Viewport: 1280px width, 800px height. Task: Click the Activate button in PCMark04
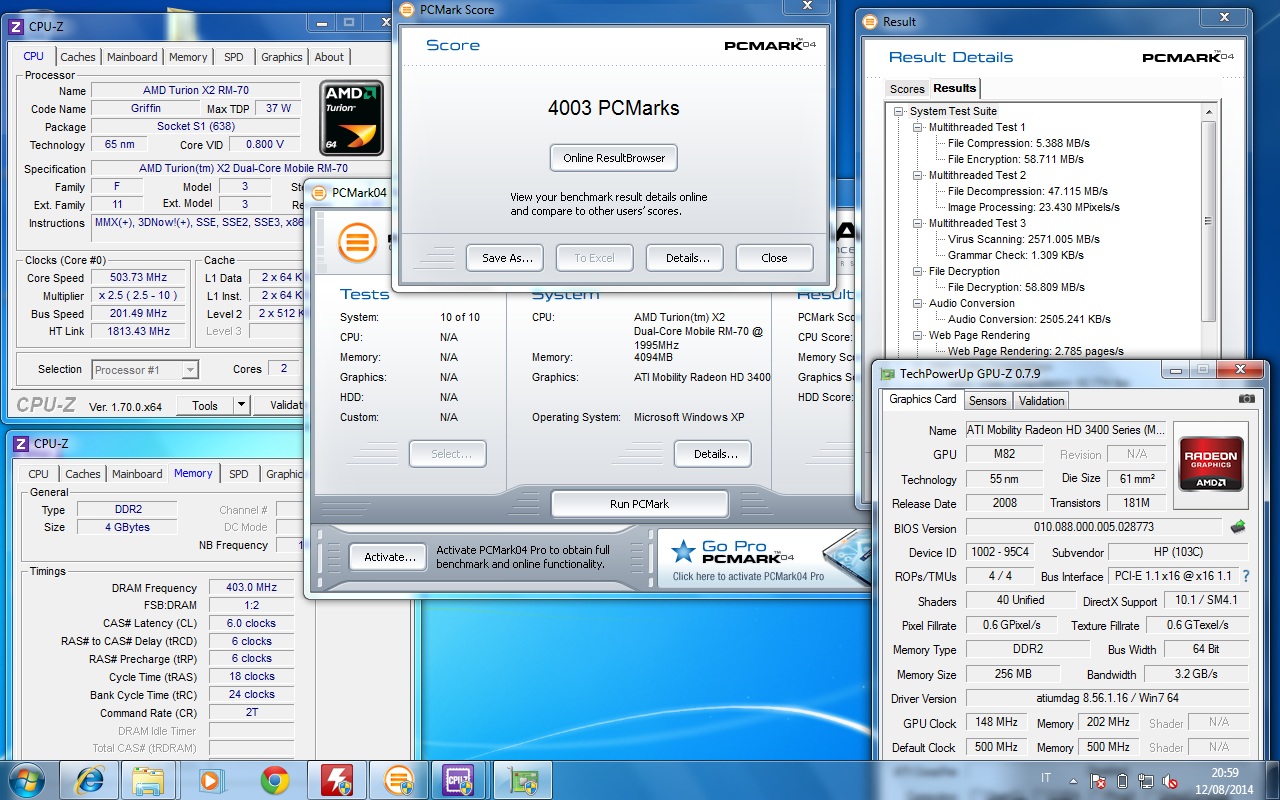[390, 557]
